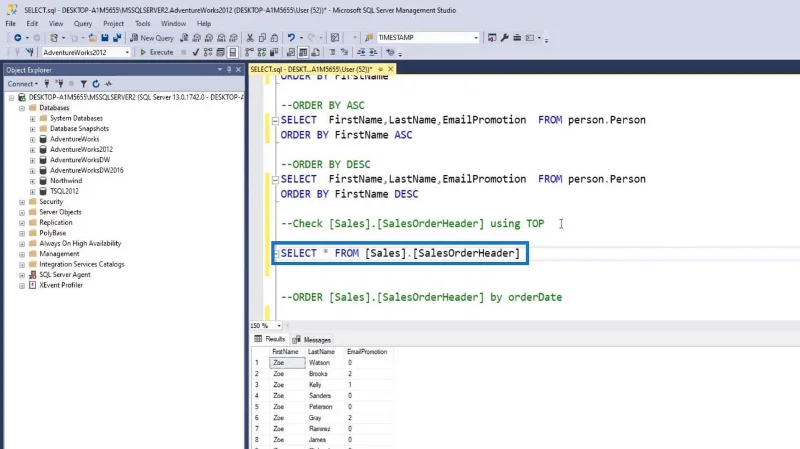Click the Execute button
The height and width of the screenshot is (449, 800).
(x=157, y=52)
